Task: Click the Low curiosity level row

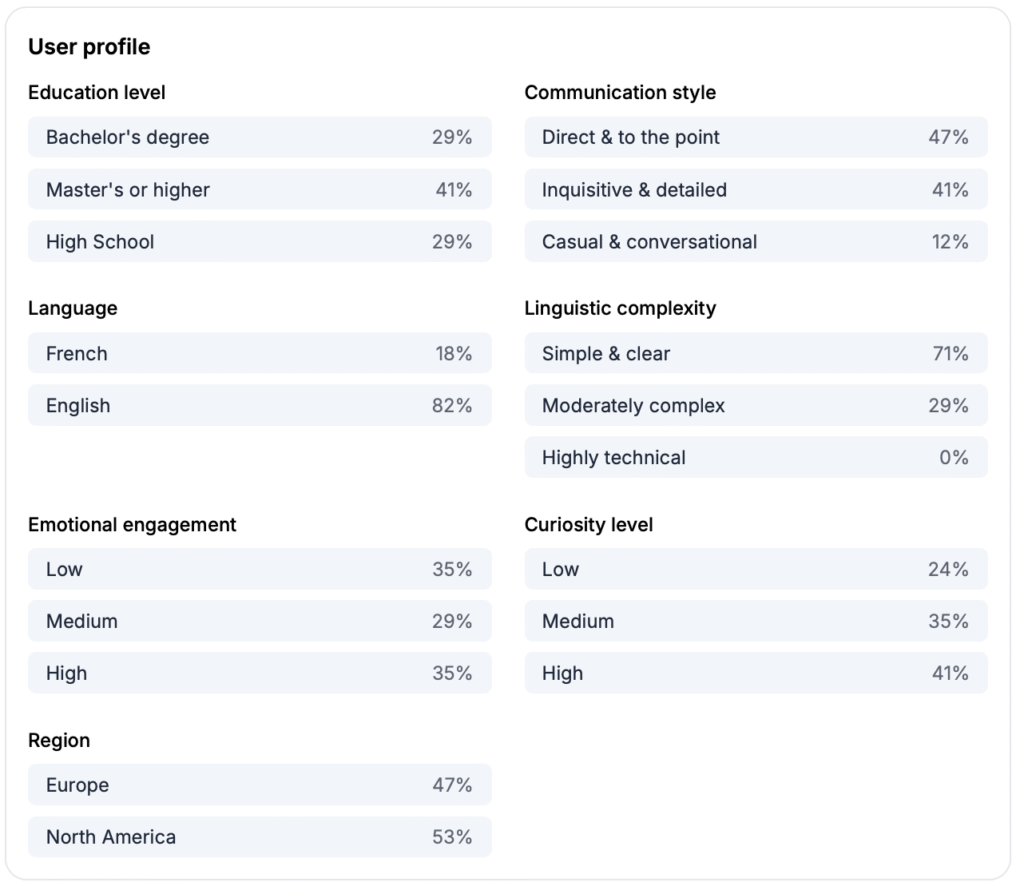Action: tap(755, 569)
